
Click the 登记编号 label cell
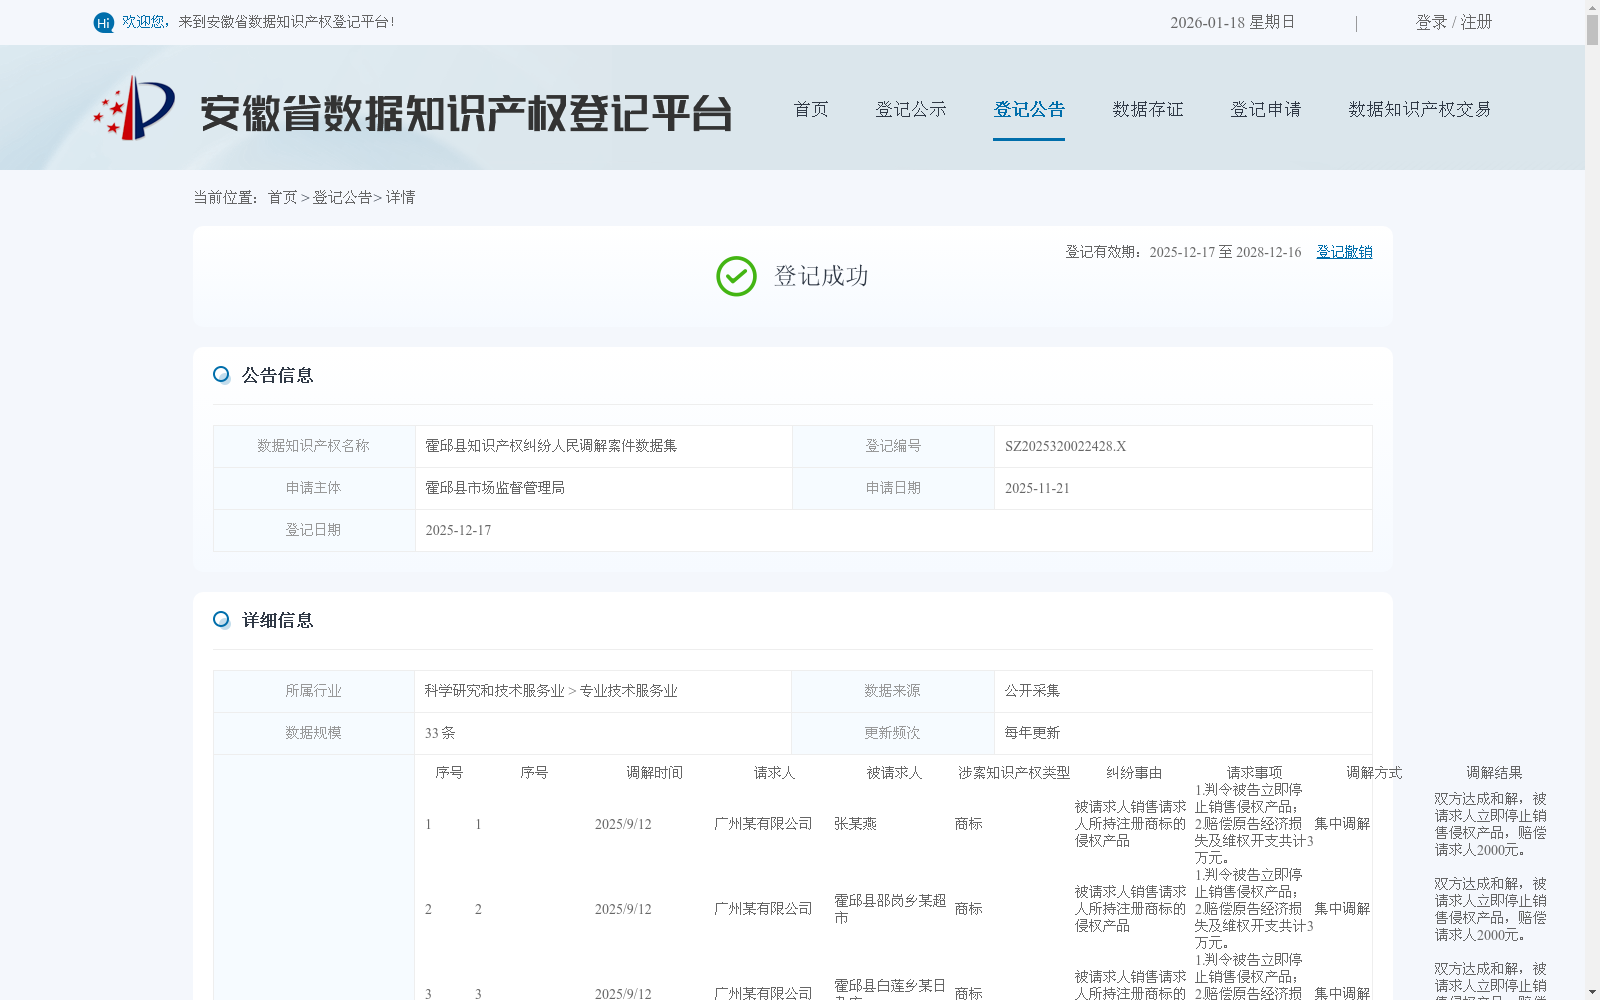[x=893, y=446]
